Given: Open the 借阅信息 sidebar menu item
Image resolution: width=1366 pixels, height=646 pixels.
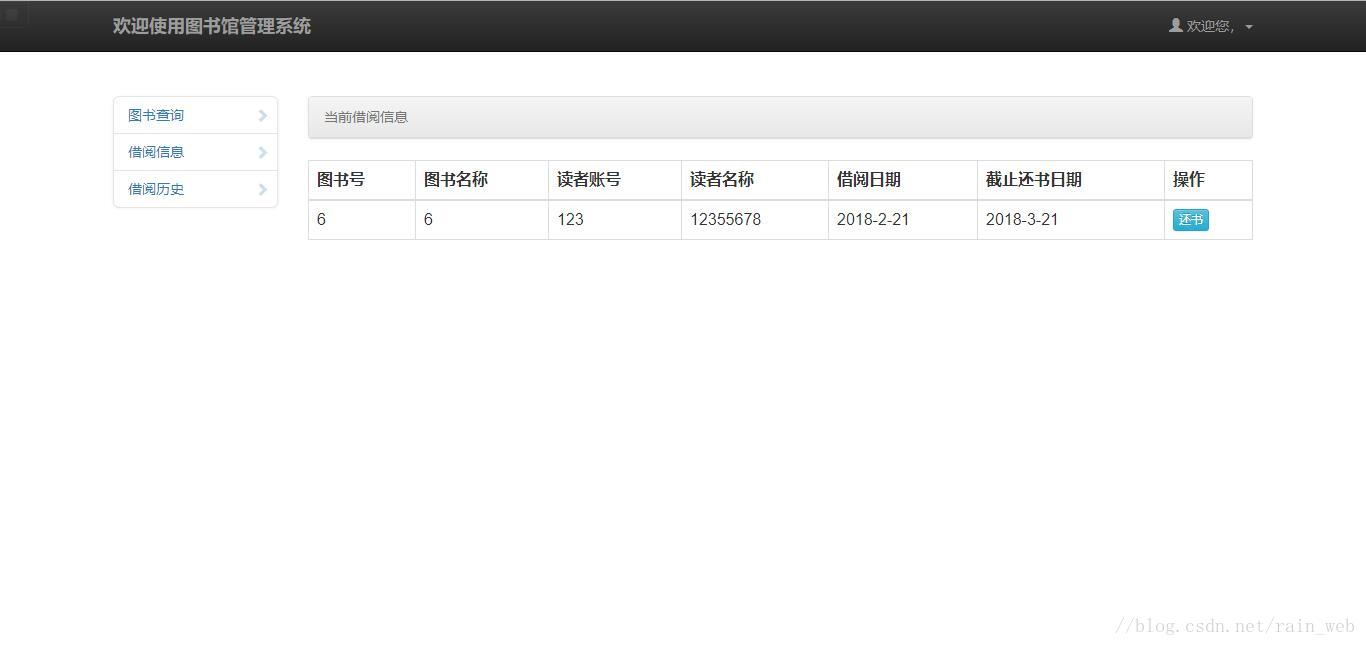Looking at the screenshot, I should [195, 152].
